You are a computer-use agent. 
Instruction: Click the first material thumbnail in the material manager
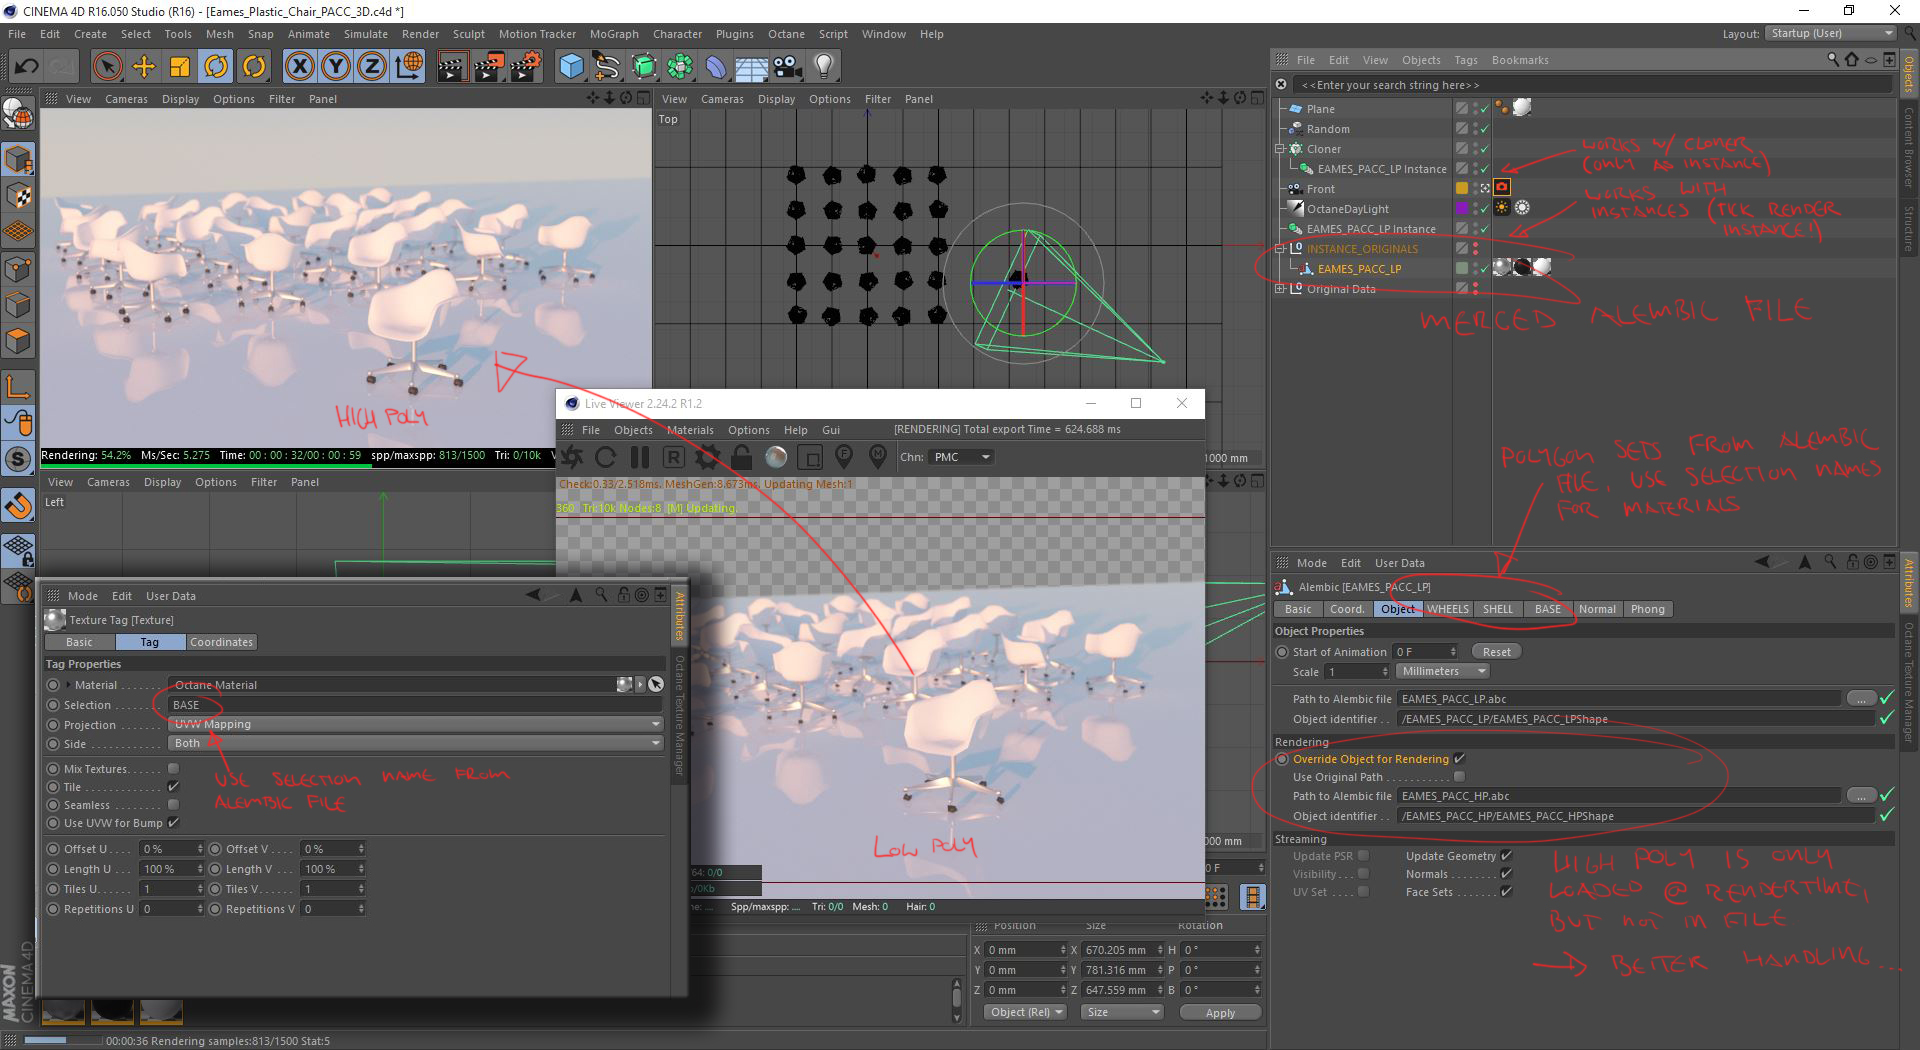click(63, 1012)
